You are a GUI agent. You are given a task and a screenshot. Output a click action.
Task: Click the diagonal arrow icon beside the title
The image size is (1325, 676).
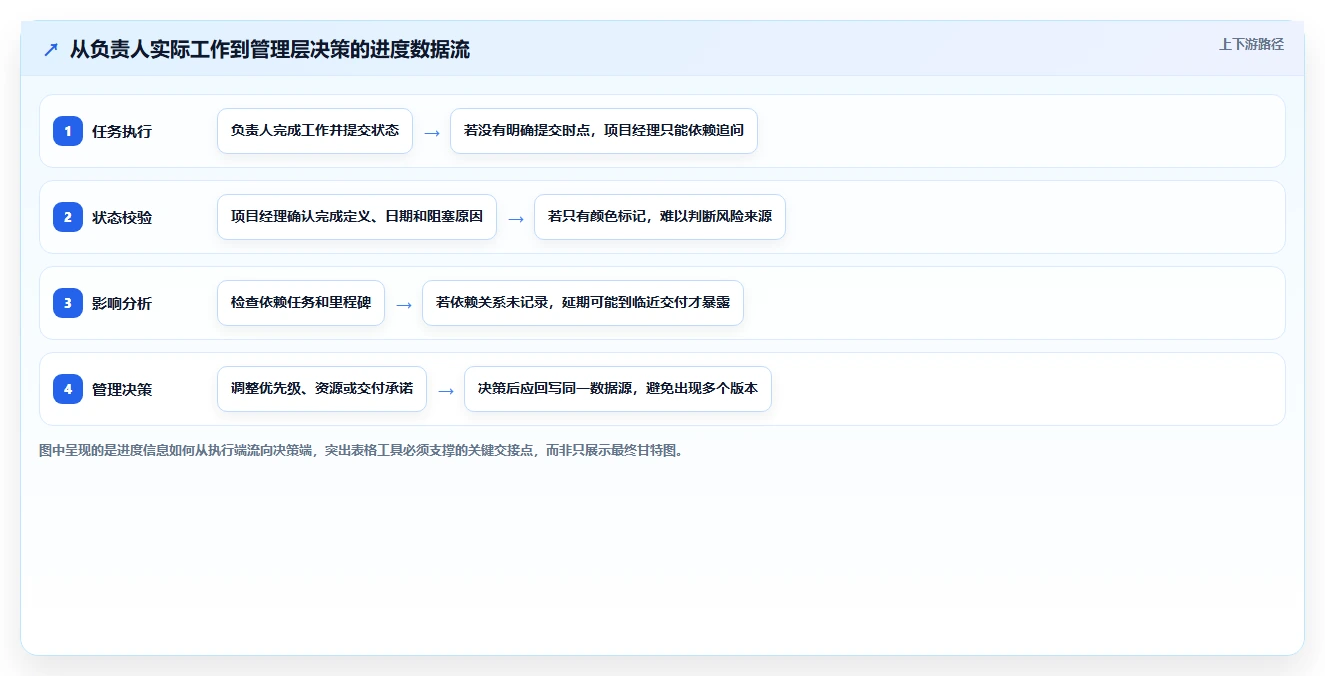click(x=51, y=50)
